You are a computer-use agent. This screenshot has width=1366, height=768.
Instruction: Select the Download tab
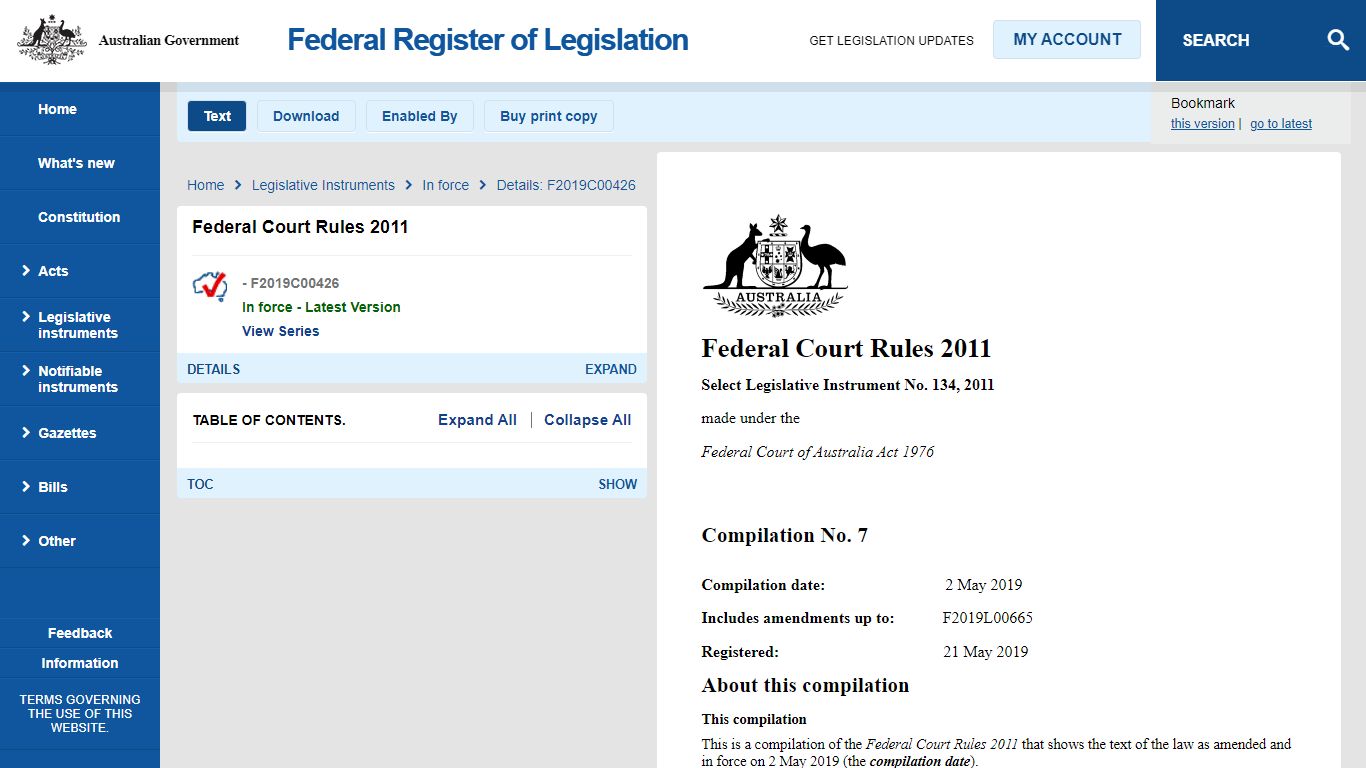[306, 116]
